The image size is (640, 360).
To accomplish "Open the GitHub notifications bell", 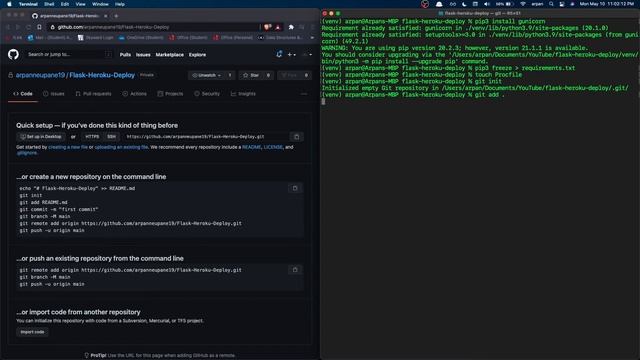I will click(x=279, y=54).
